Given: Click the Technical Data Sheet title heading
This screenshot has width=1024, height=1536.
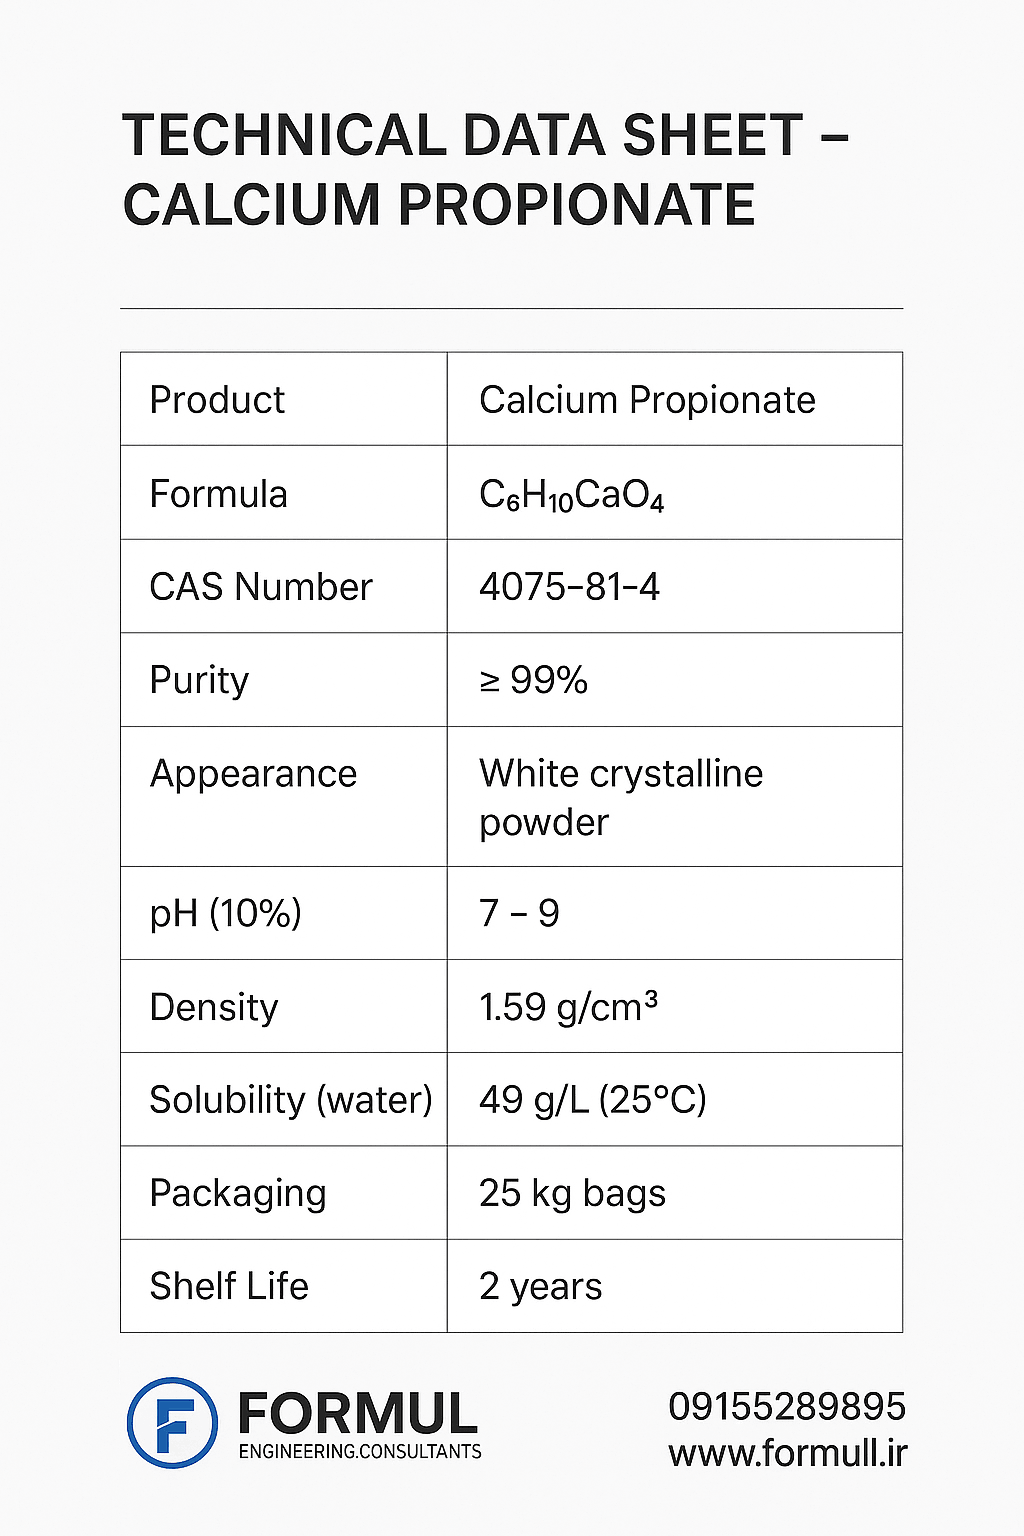Looking at the screenshot, I should point(485,170).
